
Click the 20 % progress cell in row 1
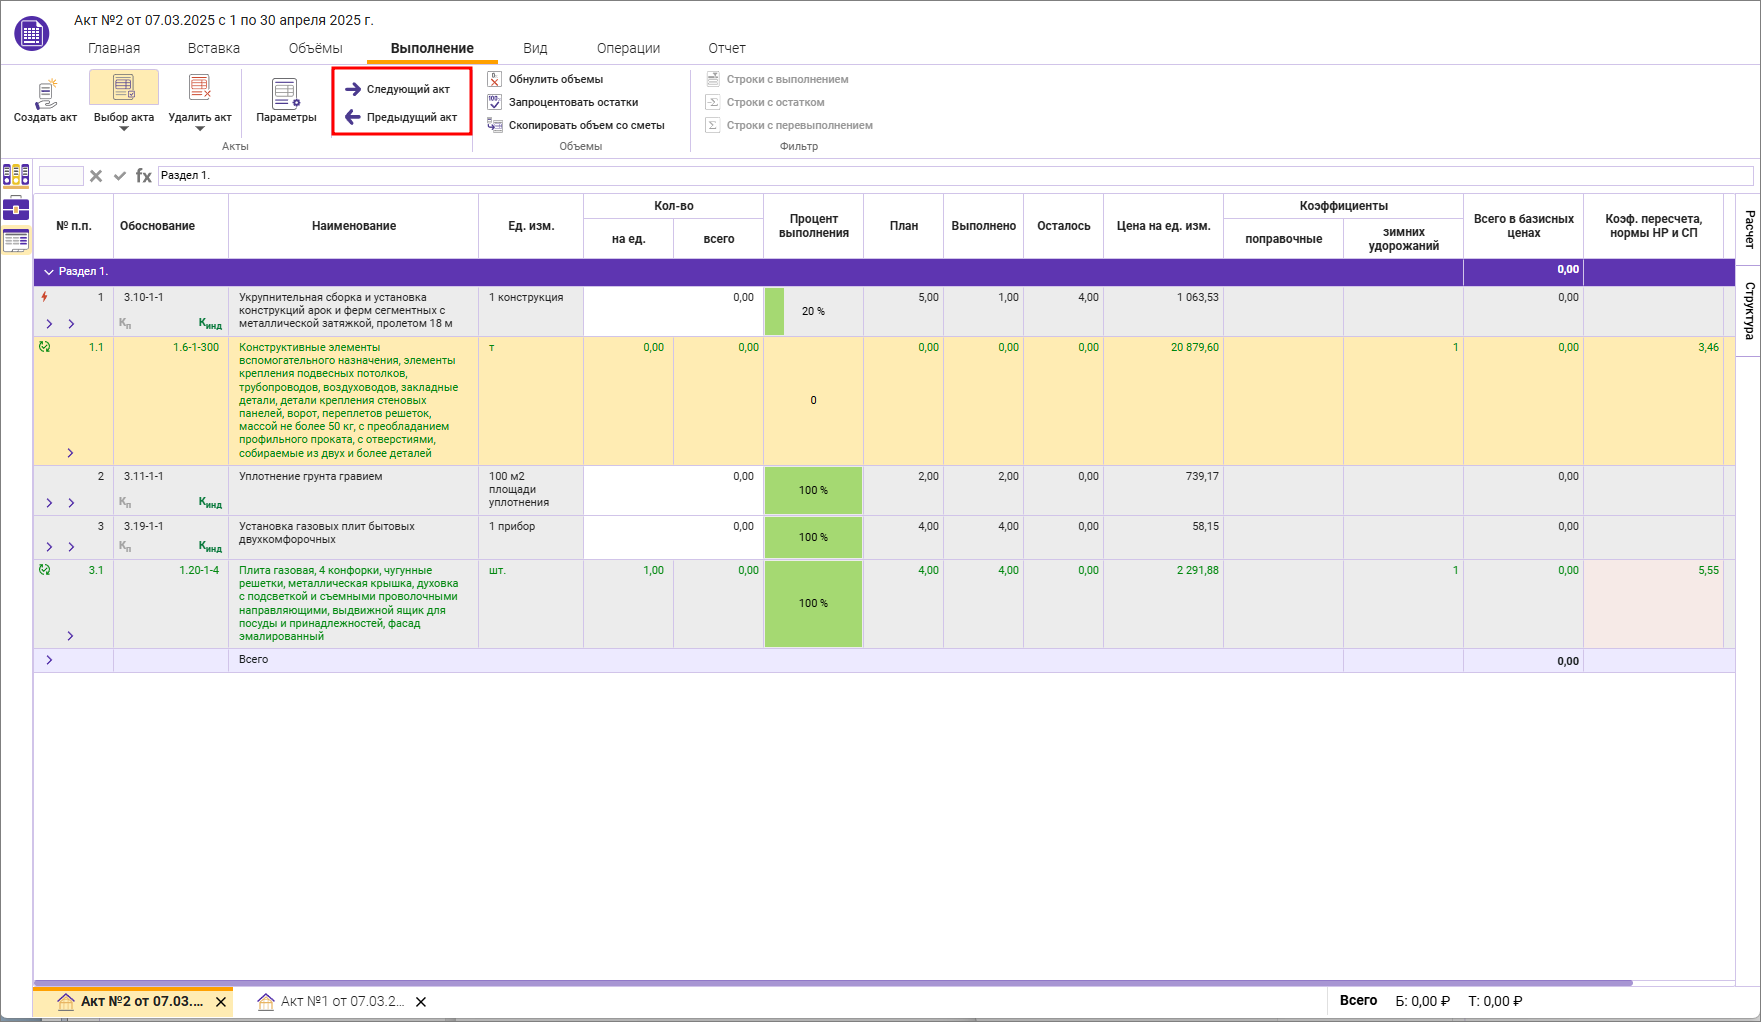813,311
